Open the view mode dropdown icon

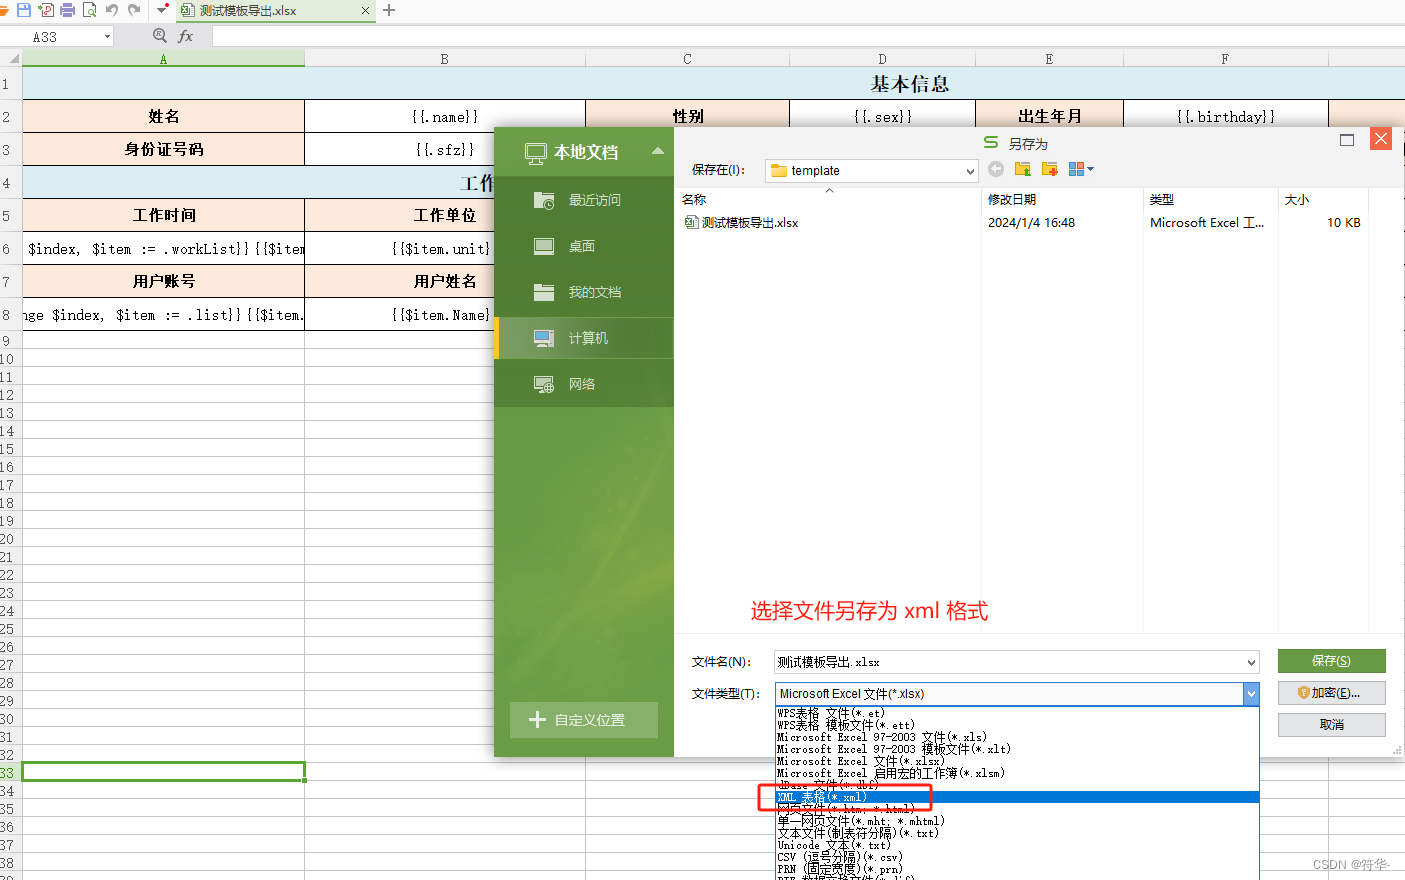click(x=1081, y=169)
